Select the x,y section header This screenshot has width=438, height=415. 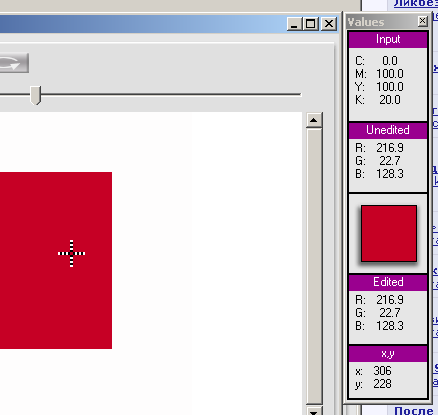388,354
